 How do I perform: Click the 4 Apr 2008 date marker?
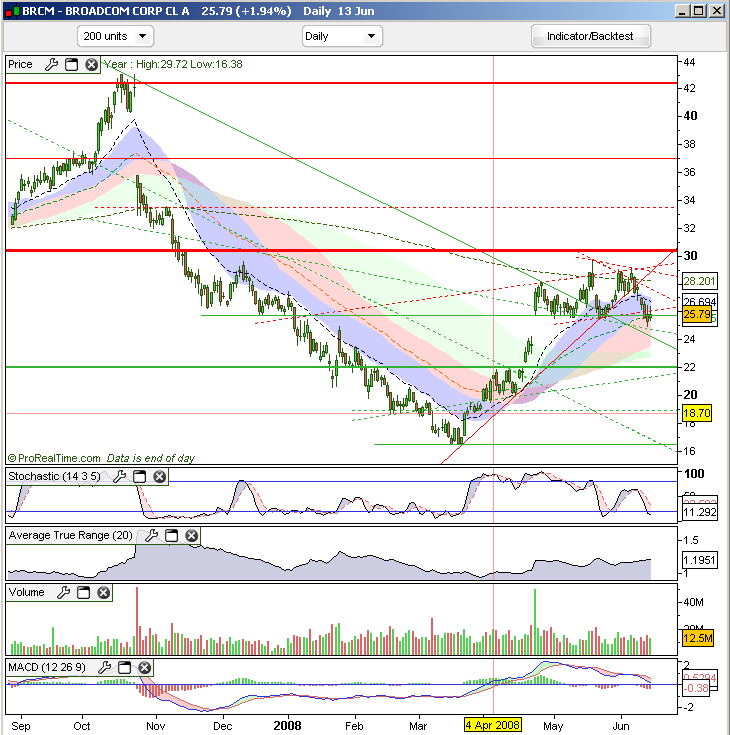click(493, 725)
